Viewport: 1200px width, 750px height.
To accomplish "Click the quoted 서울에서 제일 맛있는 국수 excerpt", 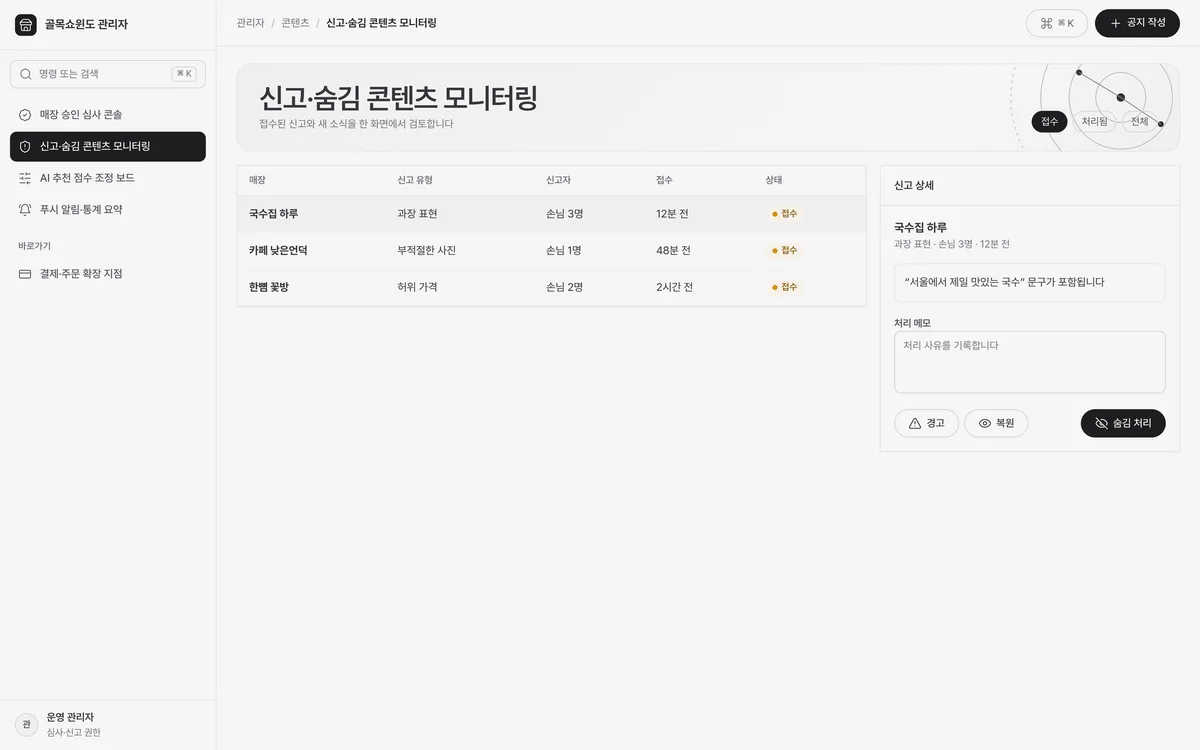I will (1030, 283).
